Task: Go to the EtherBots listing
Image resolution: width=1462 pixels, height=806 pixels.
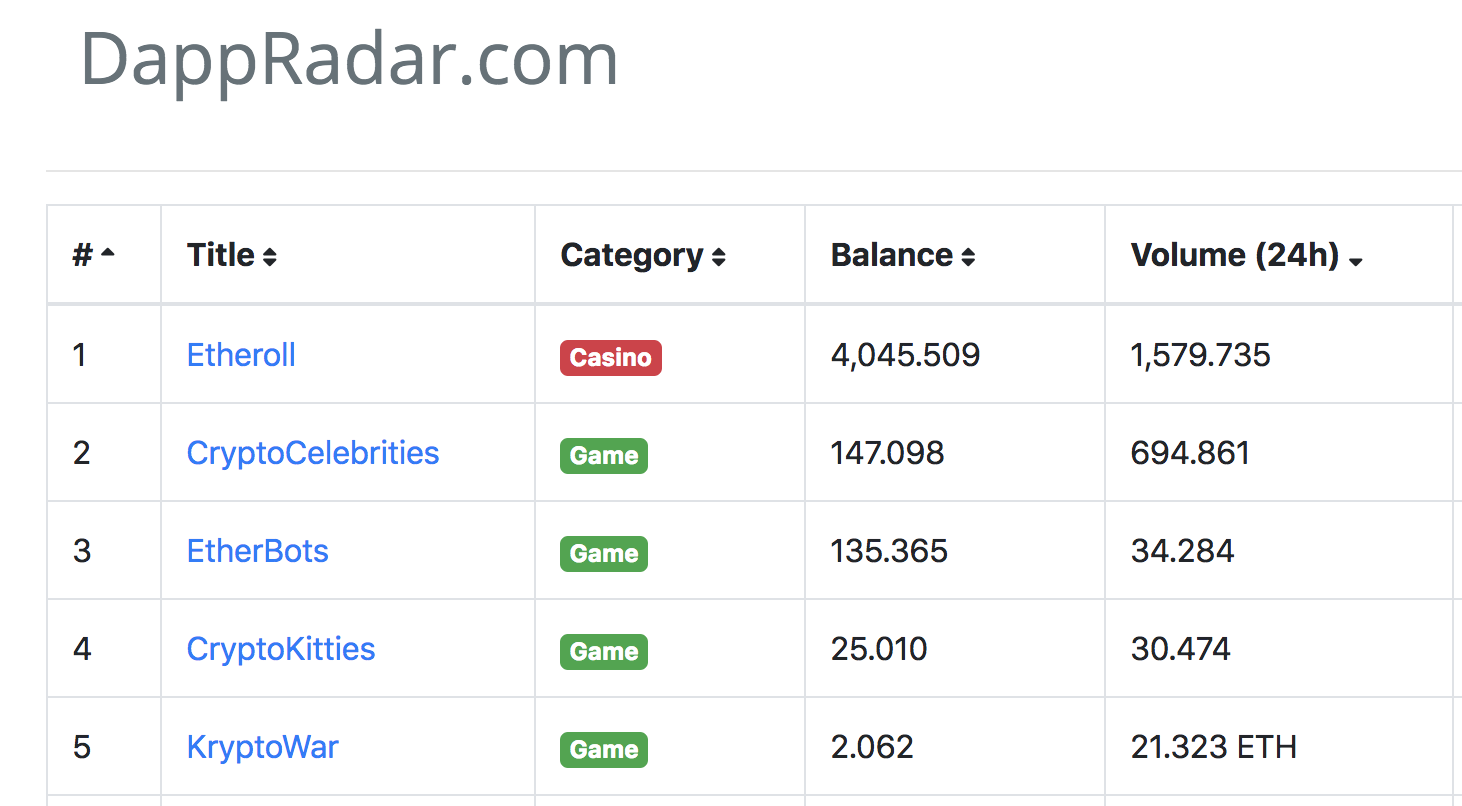Action: pos(258,551)
